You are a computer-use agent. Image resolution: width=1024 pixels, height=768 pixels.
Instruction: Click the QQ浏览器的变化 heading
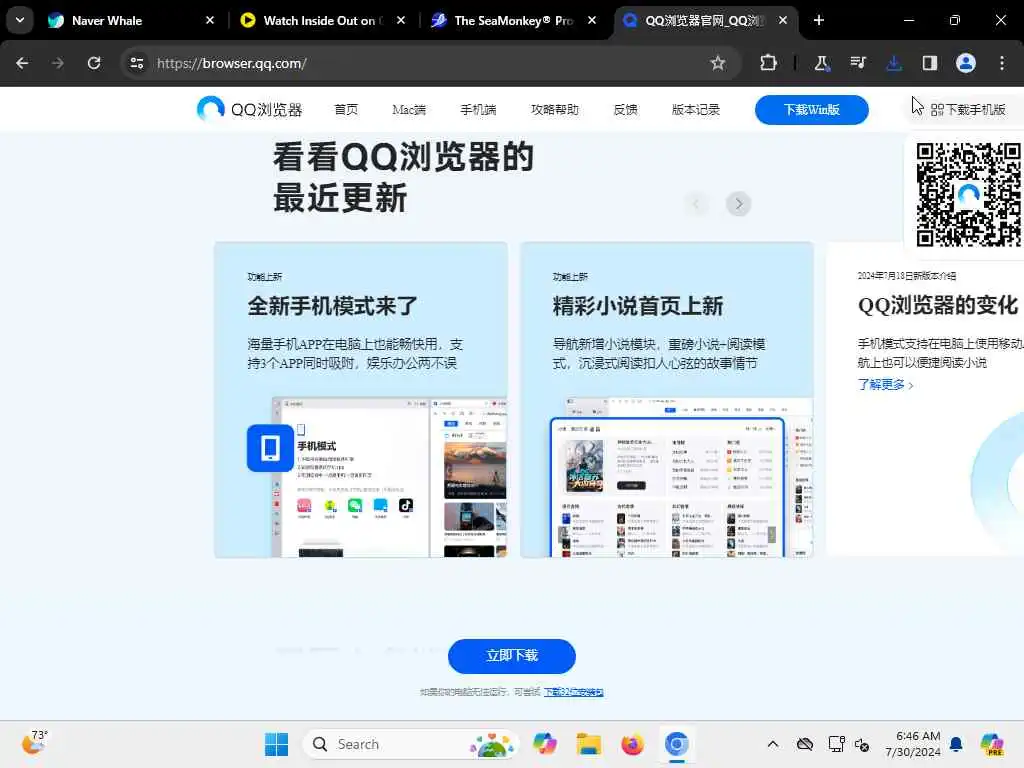click(x=938, y=306)
